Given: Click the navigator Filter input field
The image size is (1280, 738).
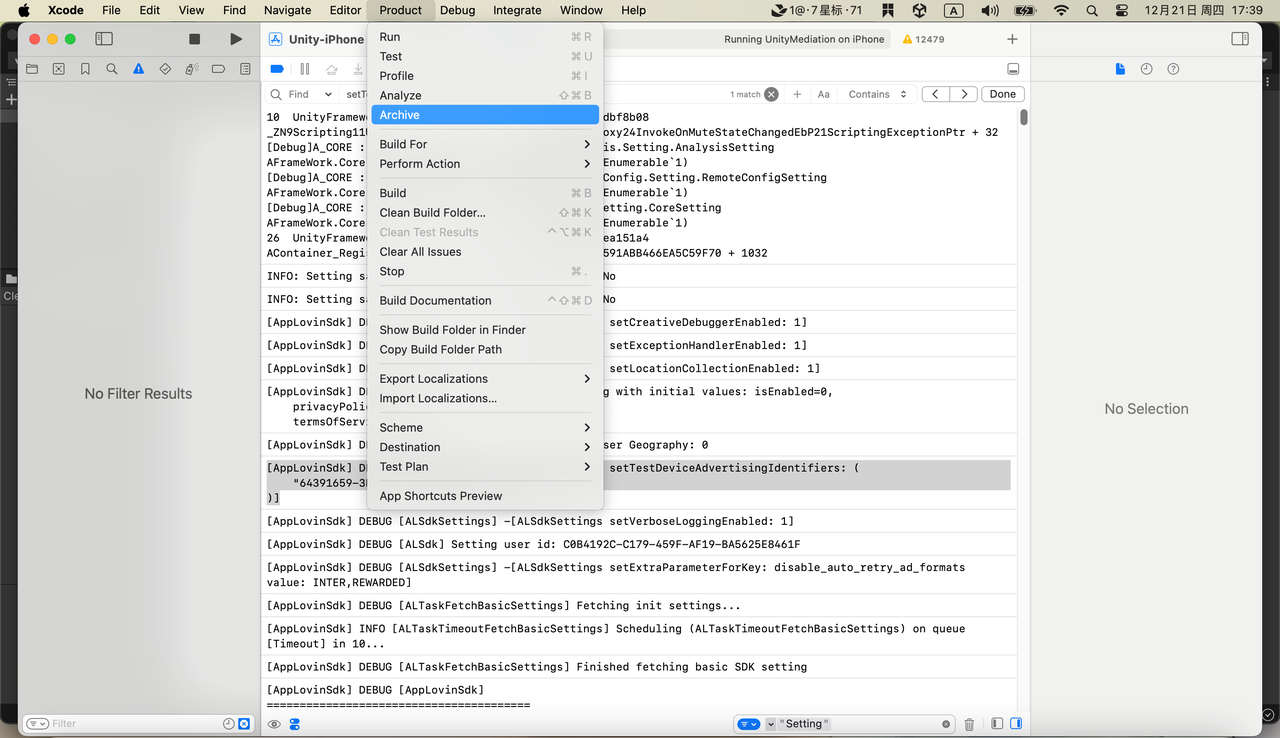Looking at the screenshot, I should (x=137, y=723).
